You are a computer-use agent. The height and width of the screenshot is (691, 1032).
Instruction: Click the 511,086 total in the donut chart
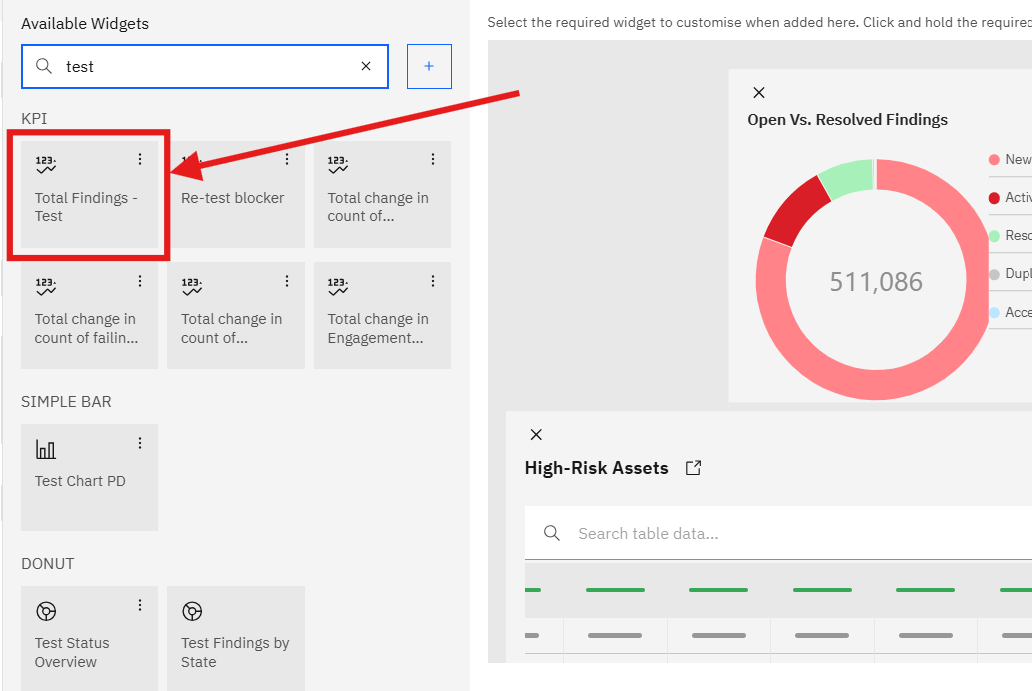coord(875,282)
